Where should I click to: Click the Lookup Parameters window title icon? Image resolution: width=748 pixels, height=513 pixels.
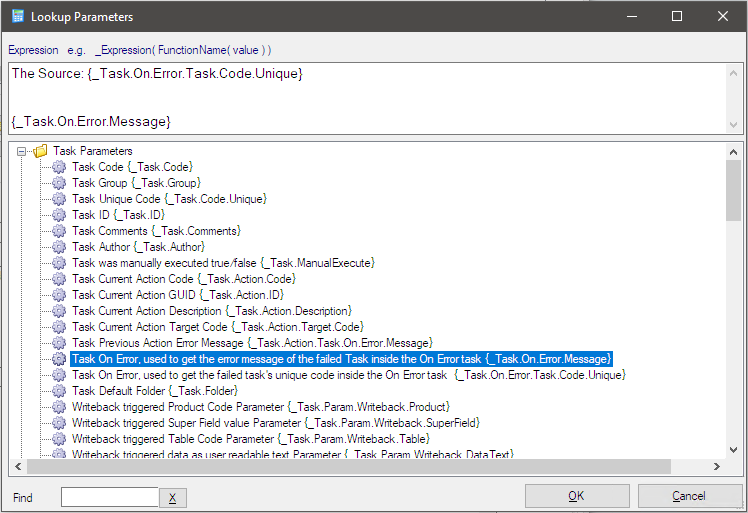coord(18,16)
